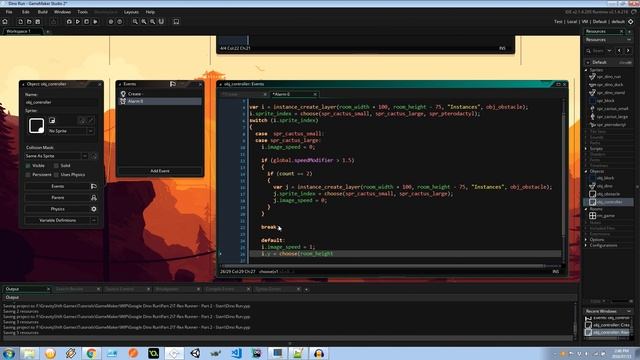This screenshot has height=360, width=640.
Task: Collapse the Sprites folder in Resources
Action: (x=587, y=70)
